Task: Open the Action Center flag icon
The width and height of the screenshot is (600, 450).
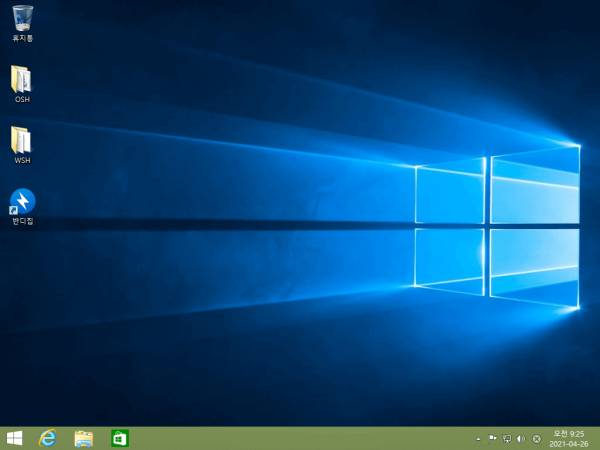Action: tap(492, 439)
